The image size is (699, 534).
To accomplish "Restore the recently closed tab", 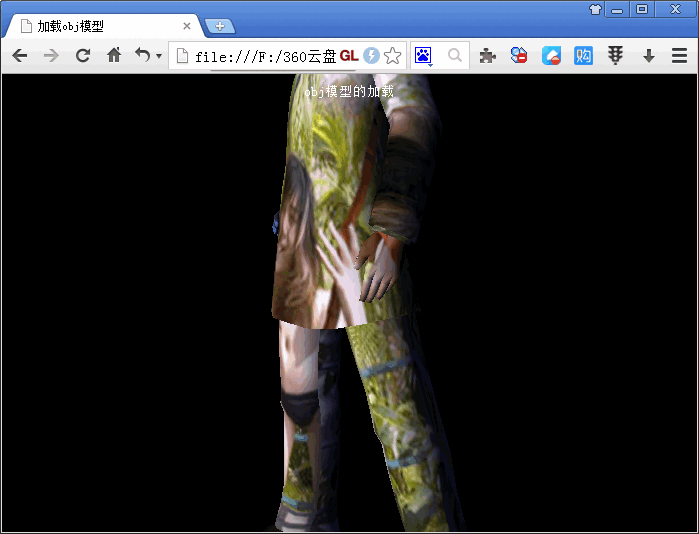I will point(143,55).
